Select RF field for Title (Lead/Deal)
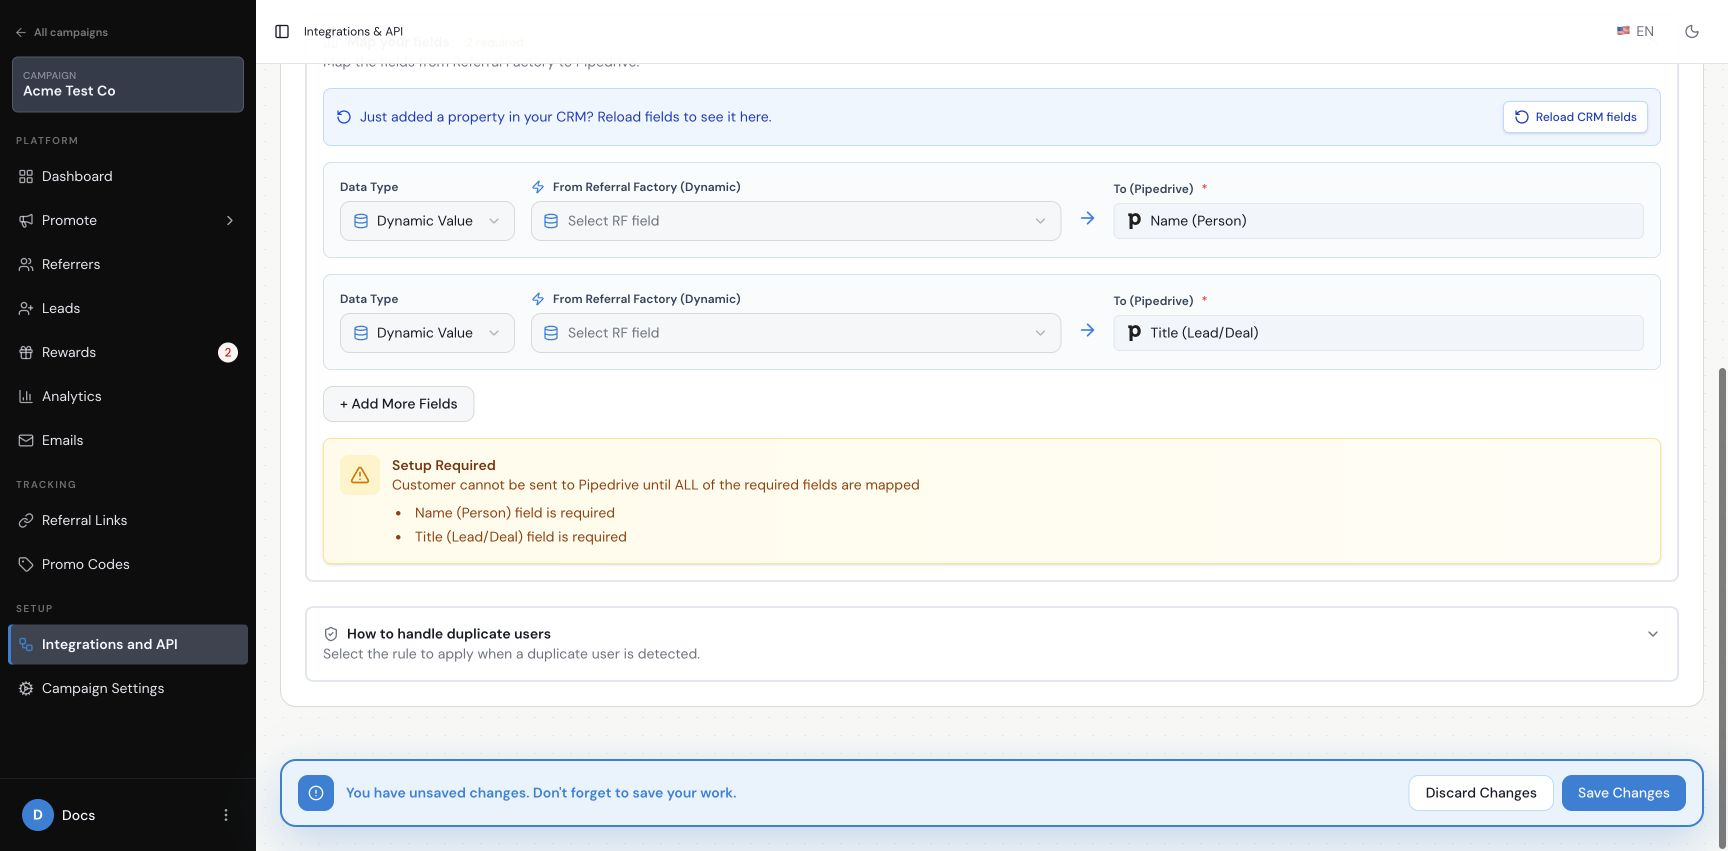The image size is (1728, 851). click(x=796, y=333)
